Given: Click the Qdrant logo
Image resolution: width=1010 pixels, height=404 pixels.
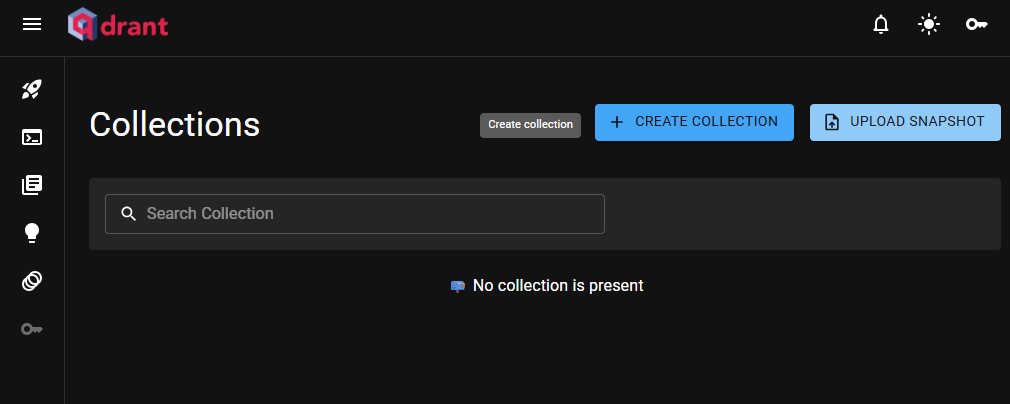Looking at the screenshot, I should [x=118, y=24].
